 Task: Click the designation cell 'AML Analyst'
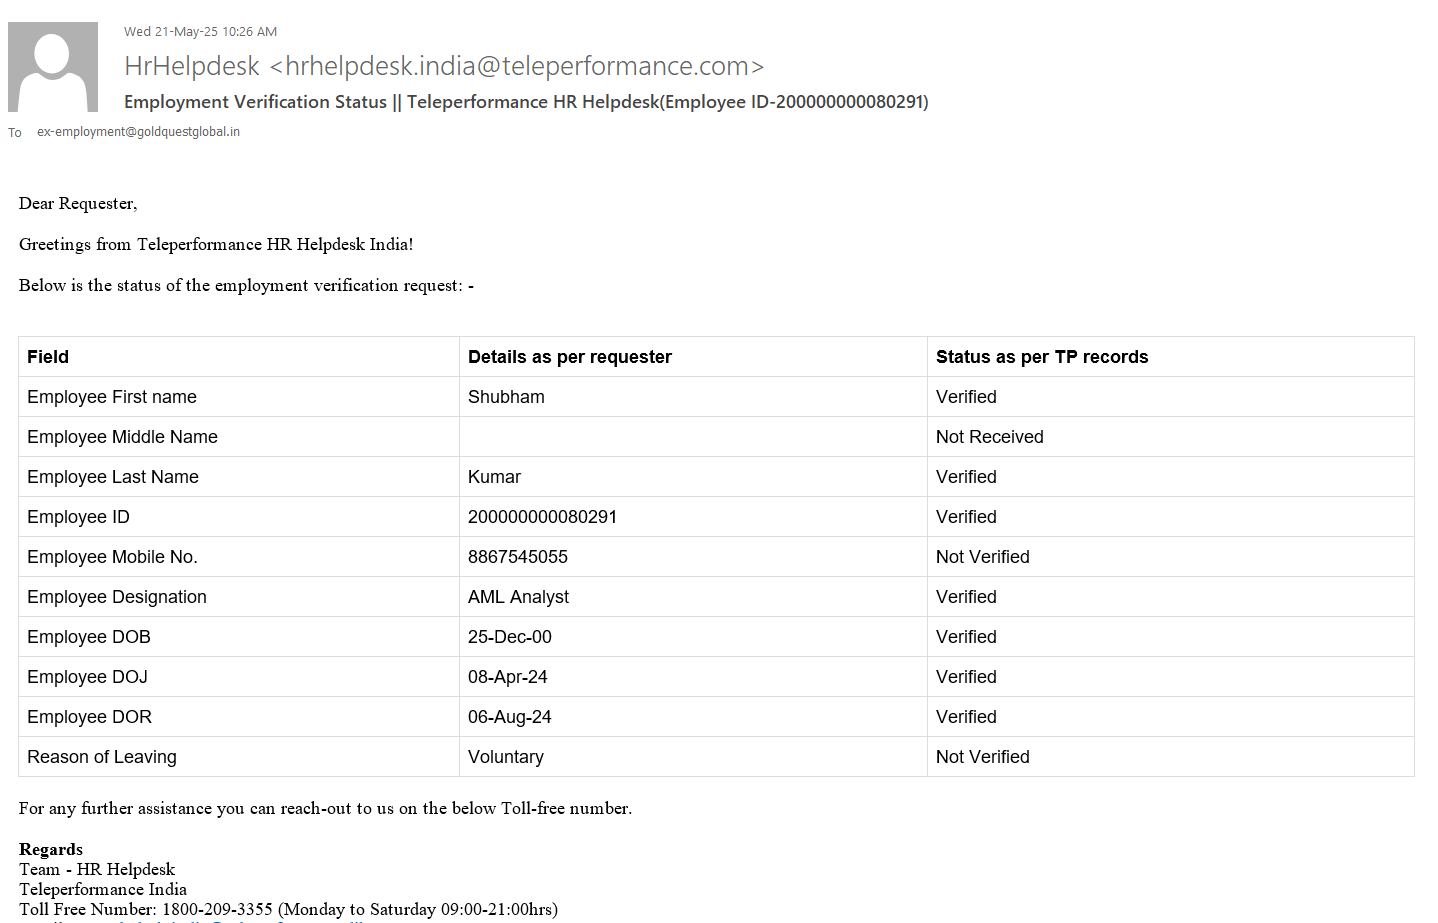click(x=518, y=597)
